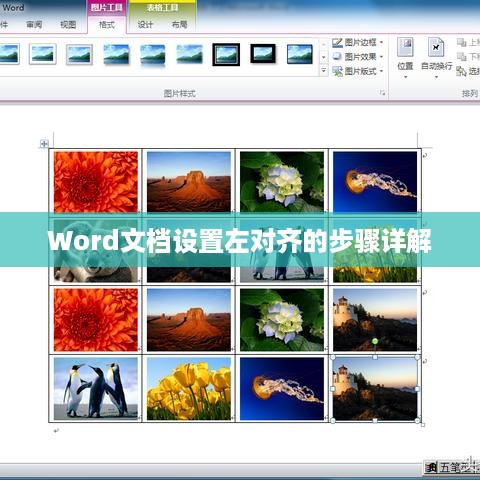
Task: Click the table move handle at table corner
Action: pos(44,144)
